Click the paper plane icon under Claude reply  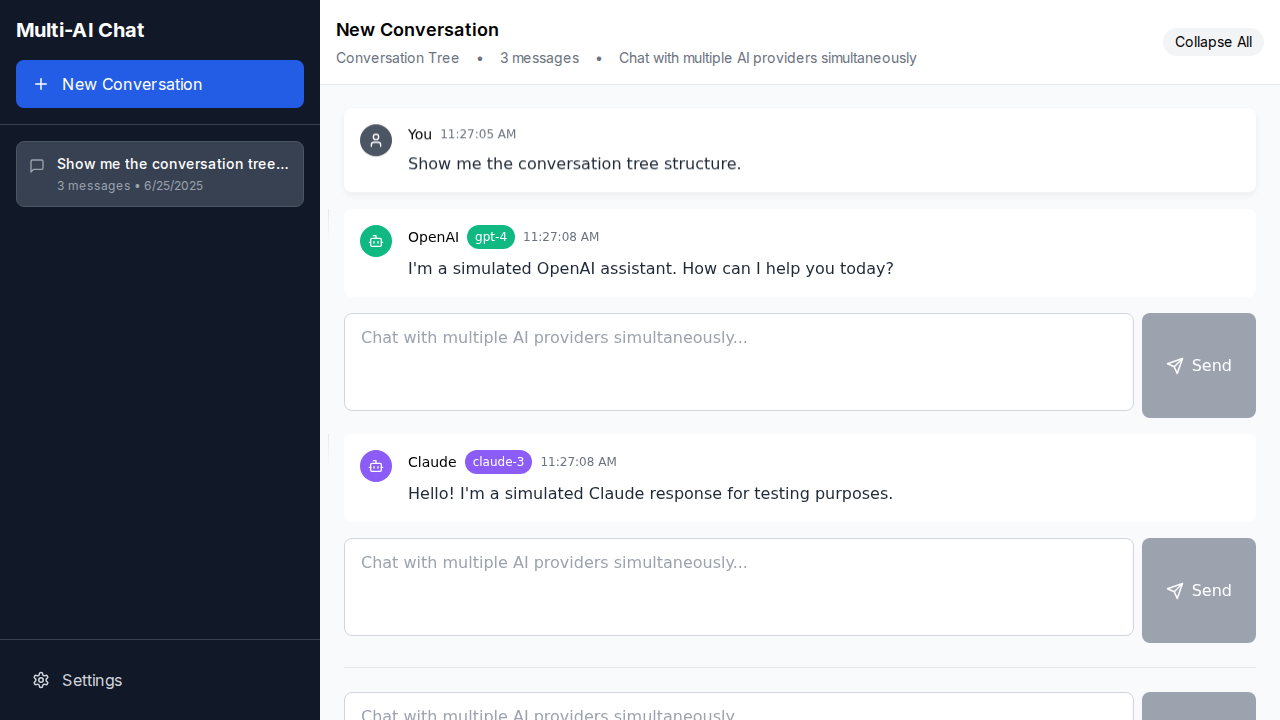1175,591
